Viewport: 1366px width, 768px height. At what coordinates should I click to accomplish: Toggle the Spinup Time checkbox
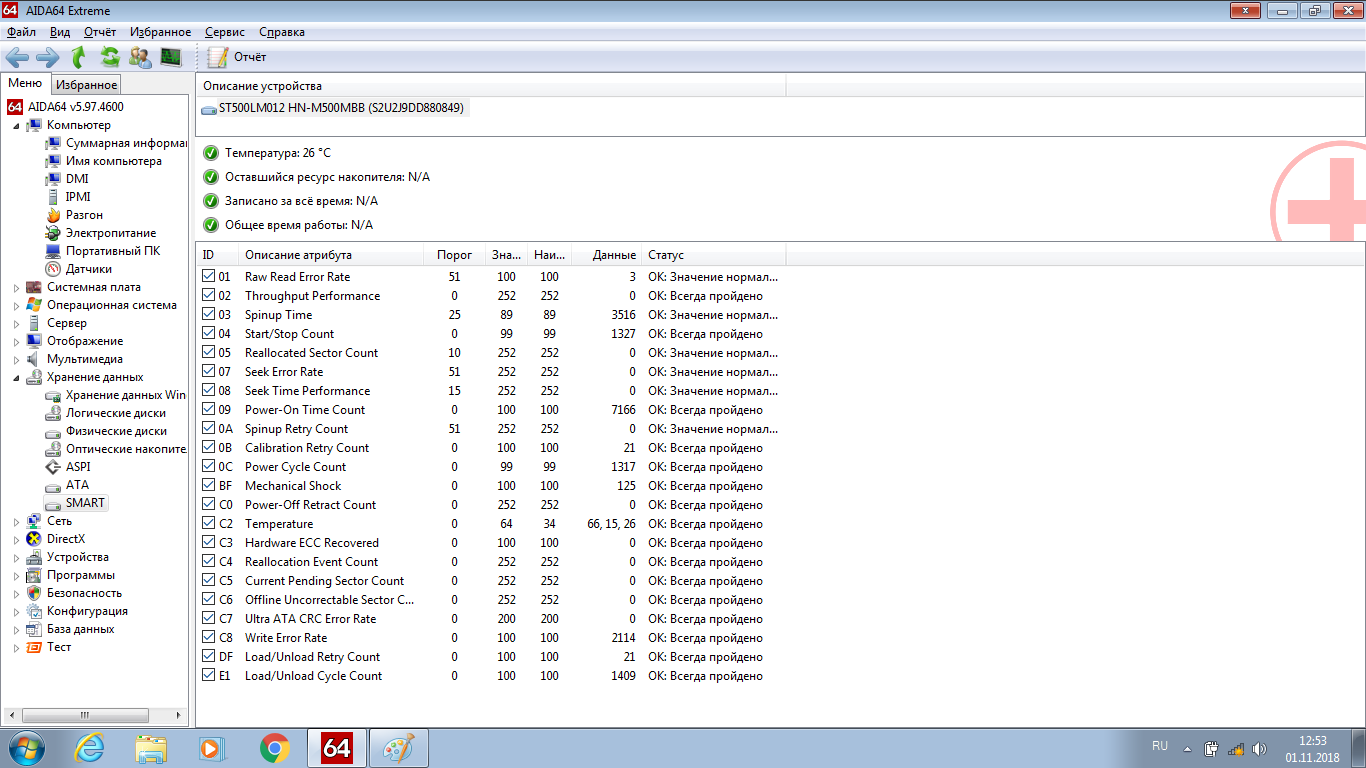[208, 314]
